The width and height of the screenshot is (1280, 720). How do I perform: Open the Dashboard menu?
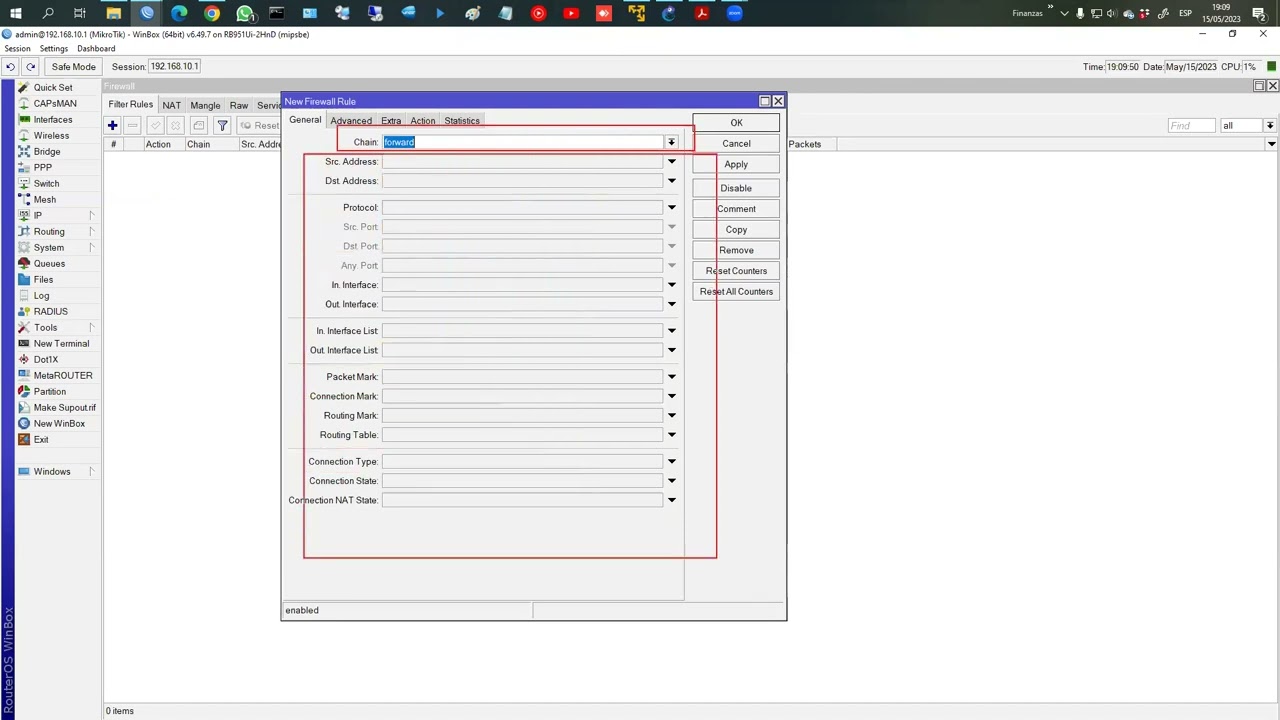pos(96,49)
